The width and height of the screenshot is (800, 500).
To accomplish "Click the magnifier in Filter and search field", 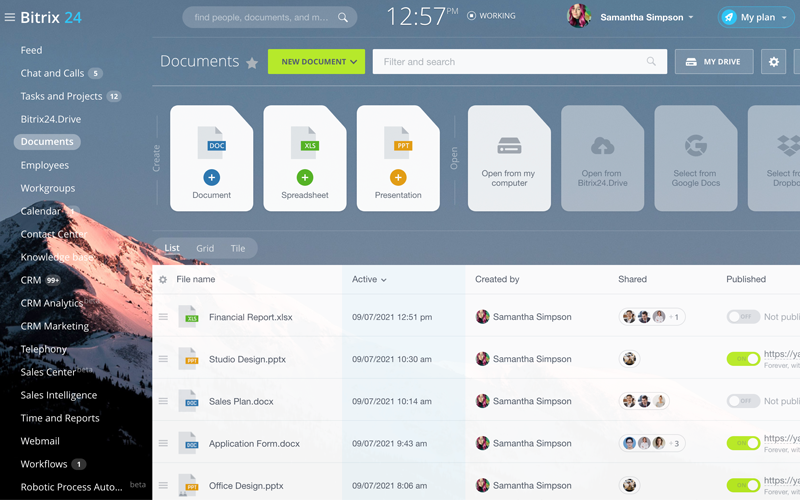I will tap(651, 61).
